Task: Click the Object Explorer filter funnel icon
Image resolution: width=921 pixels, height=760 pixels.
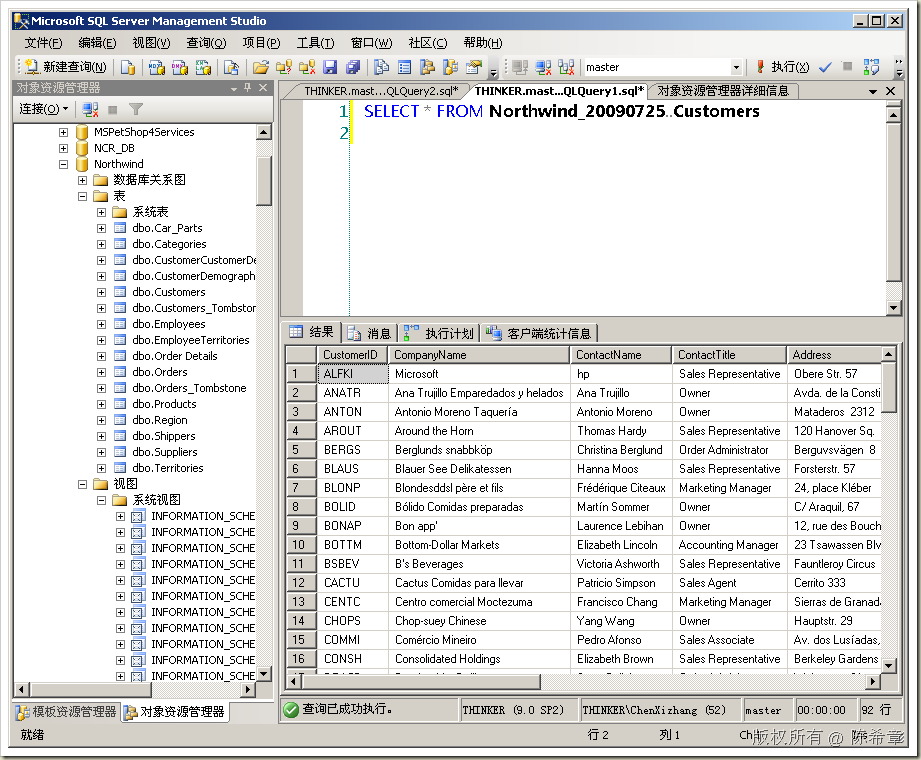Action: click(x=136, y=109)
